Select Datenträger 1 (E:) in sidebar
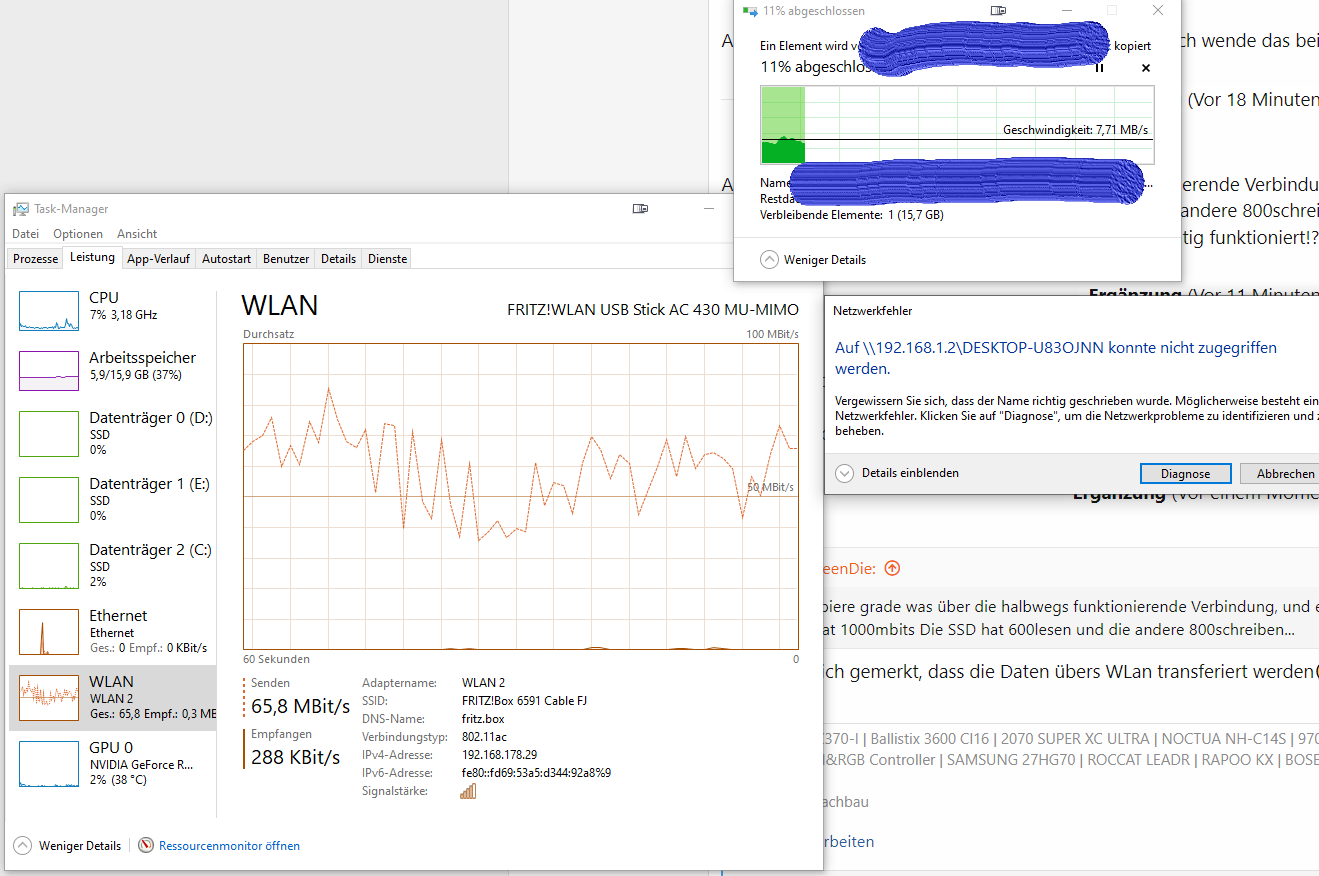This screenshot has width=1319, height=876. 113,498
